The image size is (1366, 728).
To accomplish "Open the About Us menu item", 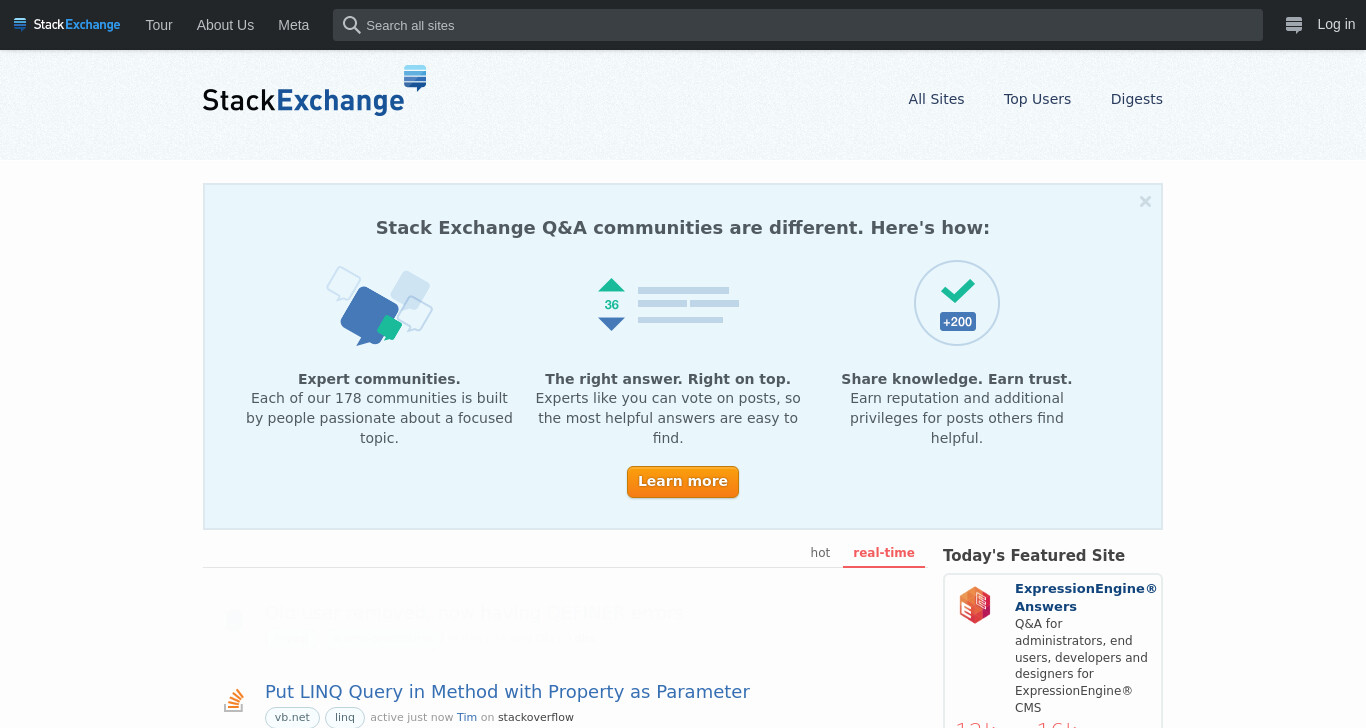I will point(225,25).
